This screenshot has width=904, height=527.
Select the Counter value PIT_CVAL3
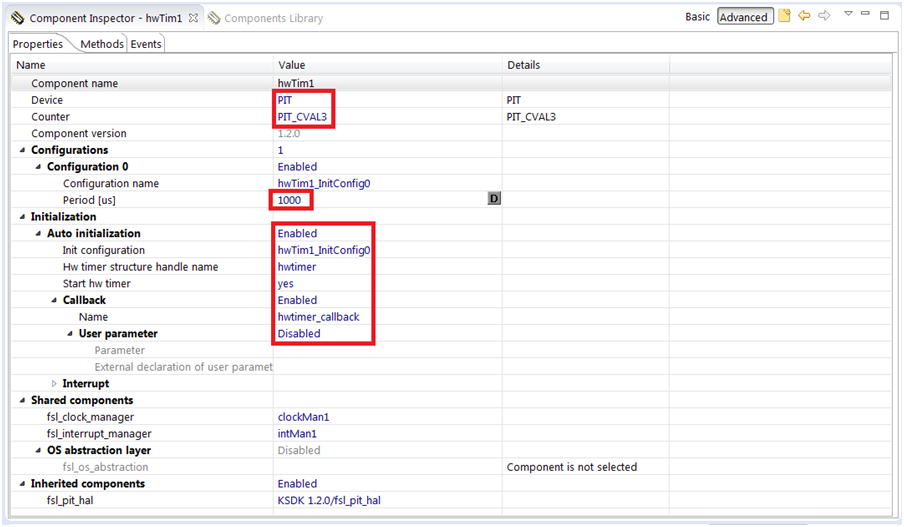click(302, 116)
